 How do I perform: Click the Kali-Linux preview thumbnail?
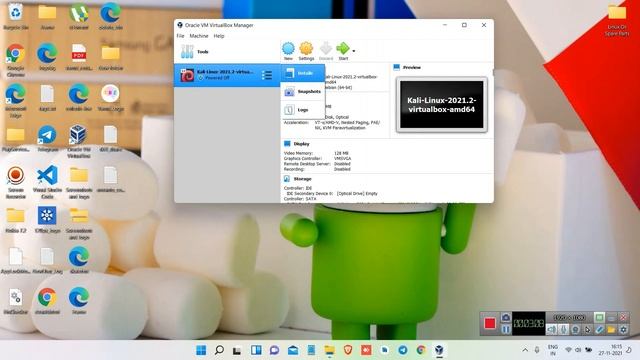(442, 105)
